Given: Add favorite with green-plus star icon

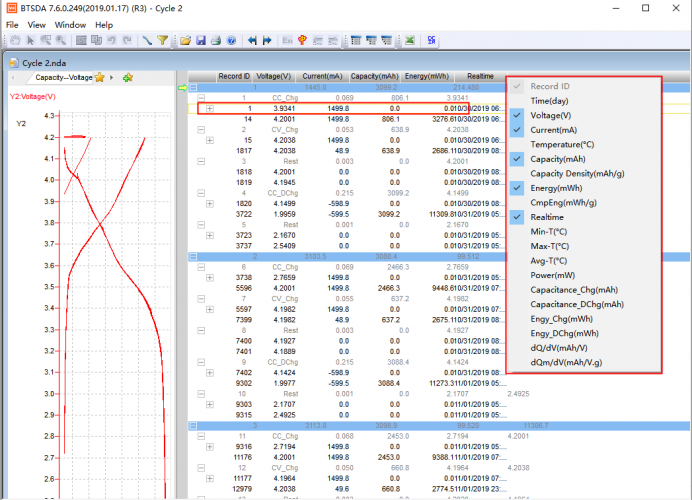Looking at the screenshot, I should (x=128, y=78).
